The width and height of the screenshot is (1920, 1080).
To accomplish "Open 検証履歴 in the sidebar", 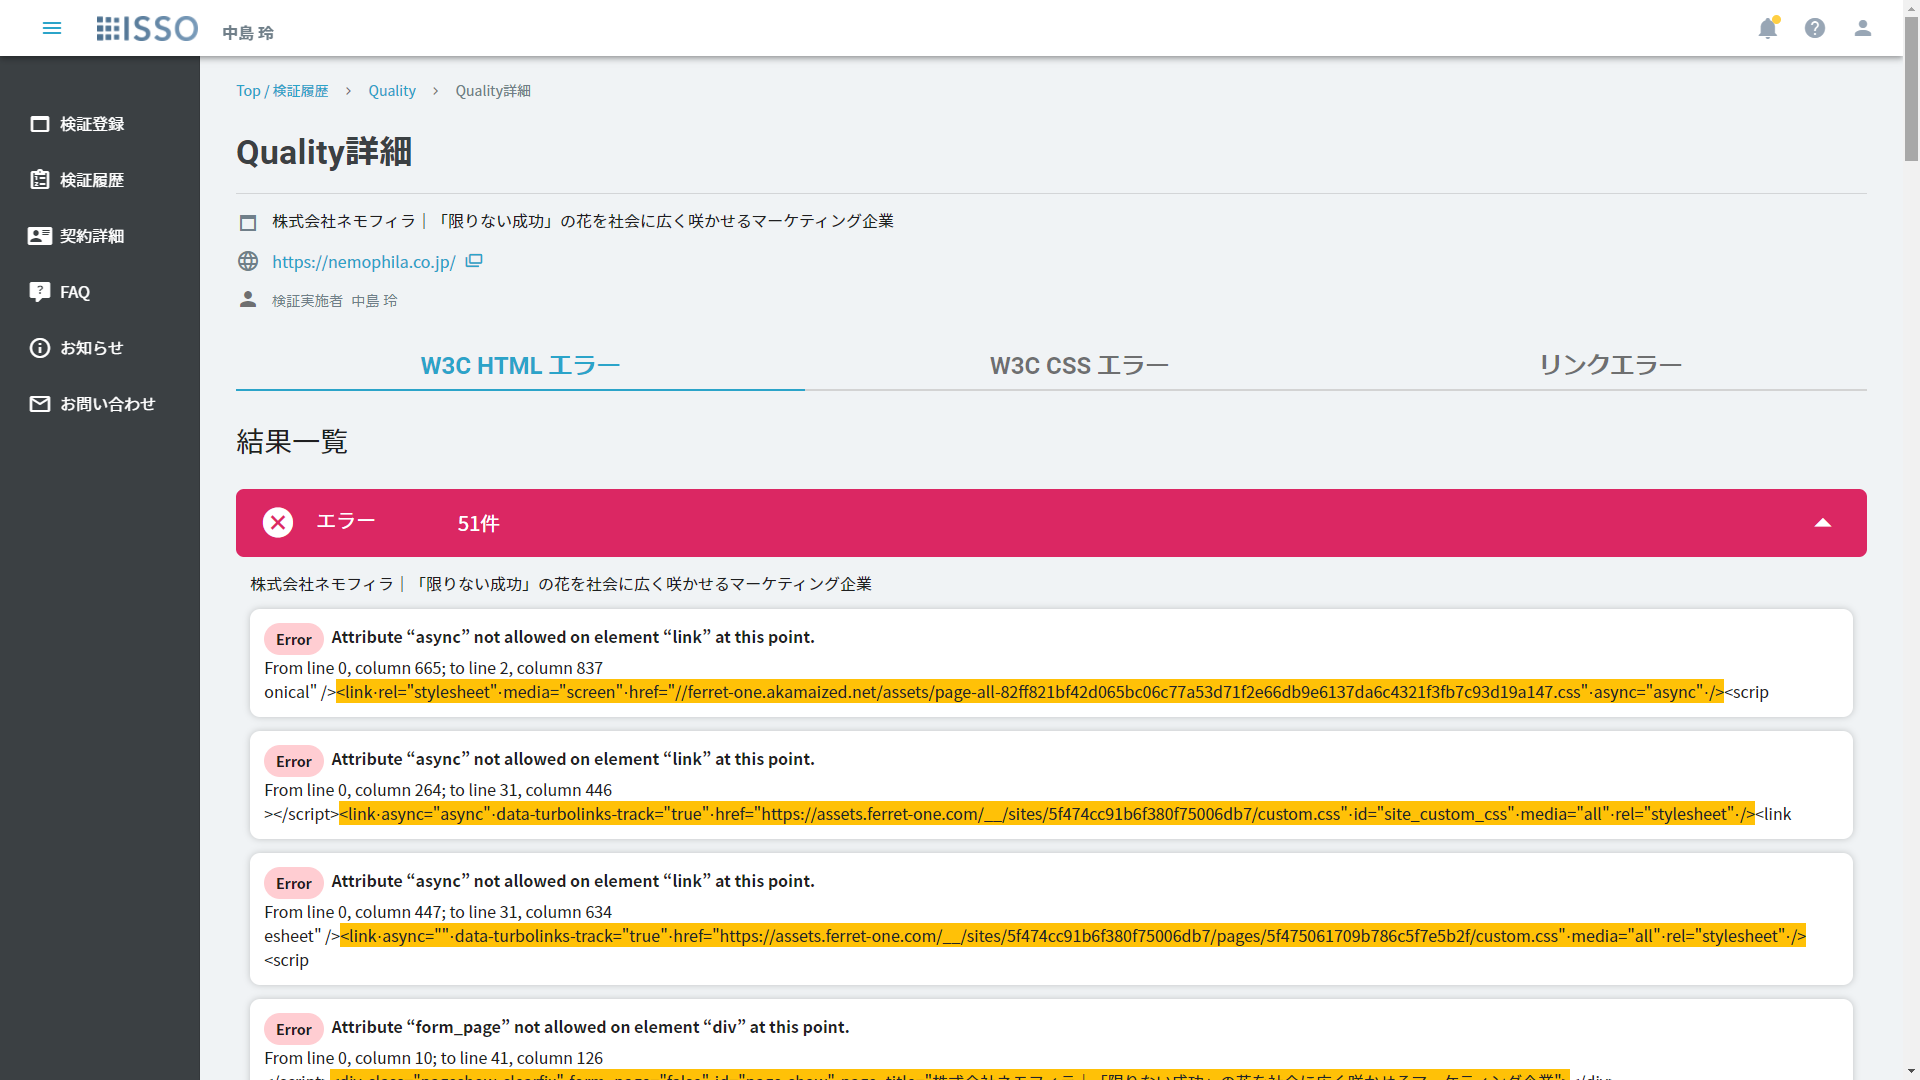I will click(x=91, y=180).
